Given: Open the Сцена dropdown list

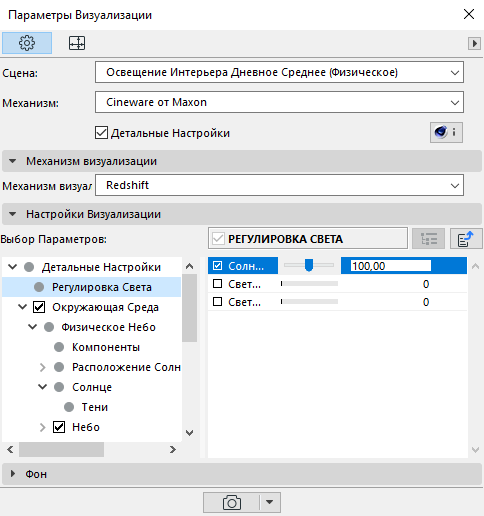Looking at the screenshot, I should (279, 72).
